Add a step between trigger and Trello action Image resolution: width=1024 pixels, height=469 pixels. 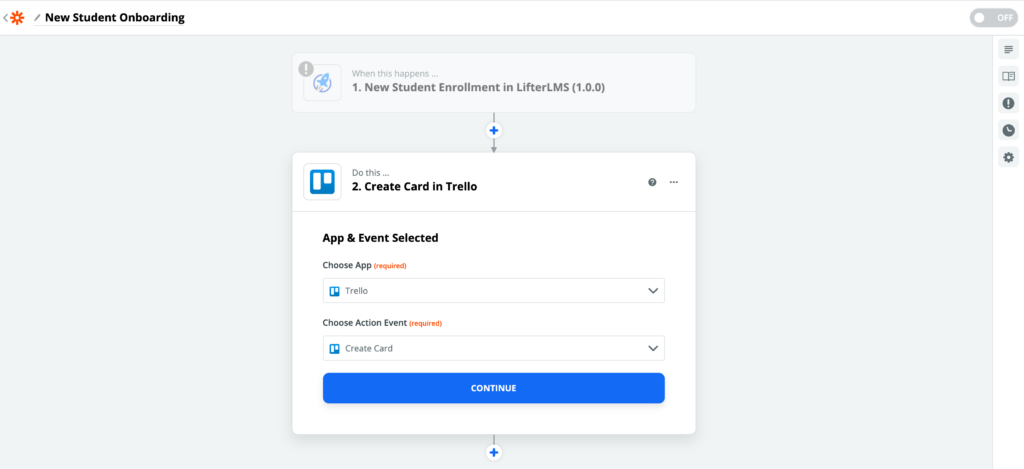pyautogui.click(x=494, y=131)
